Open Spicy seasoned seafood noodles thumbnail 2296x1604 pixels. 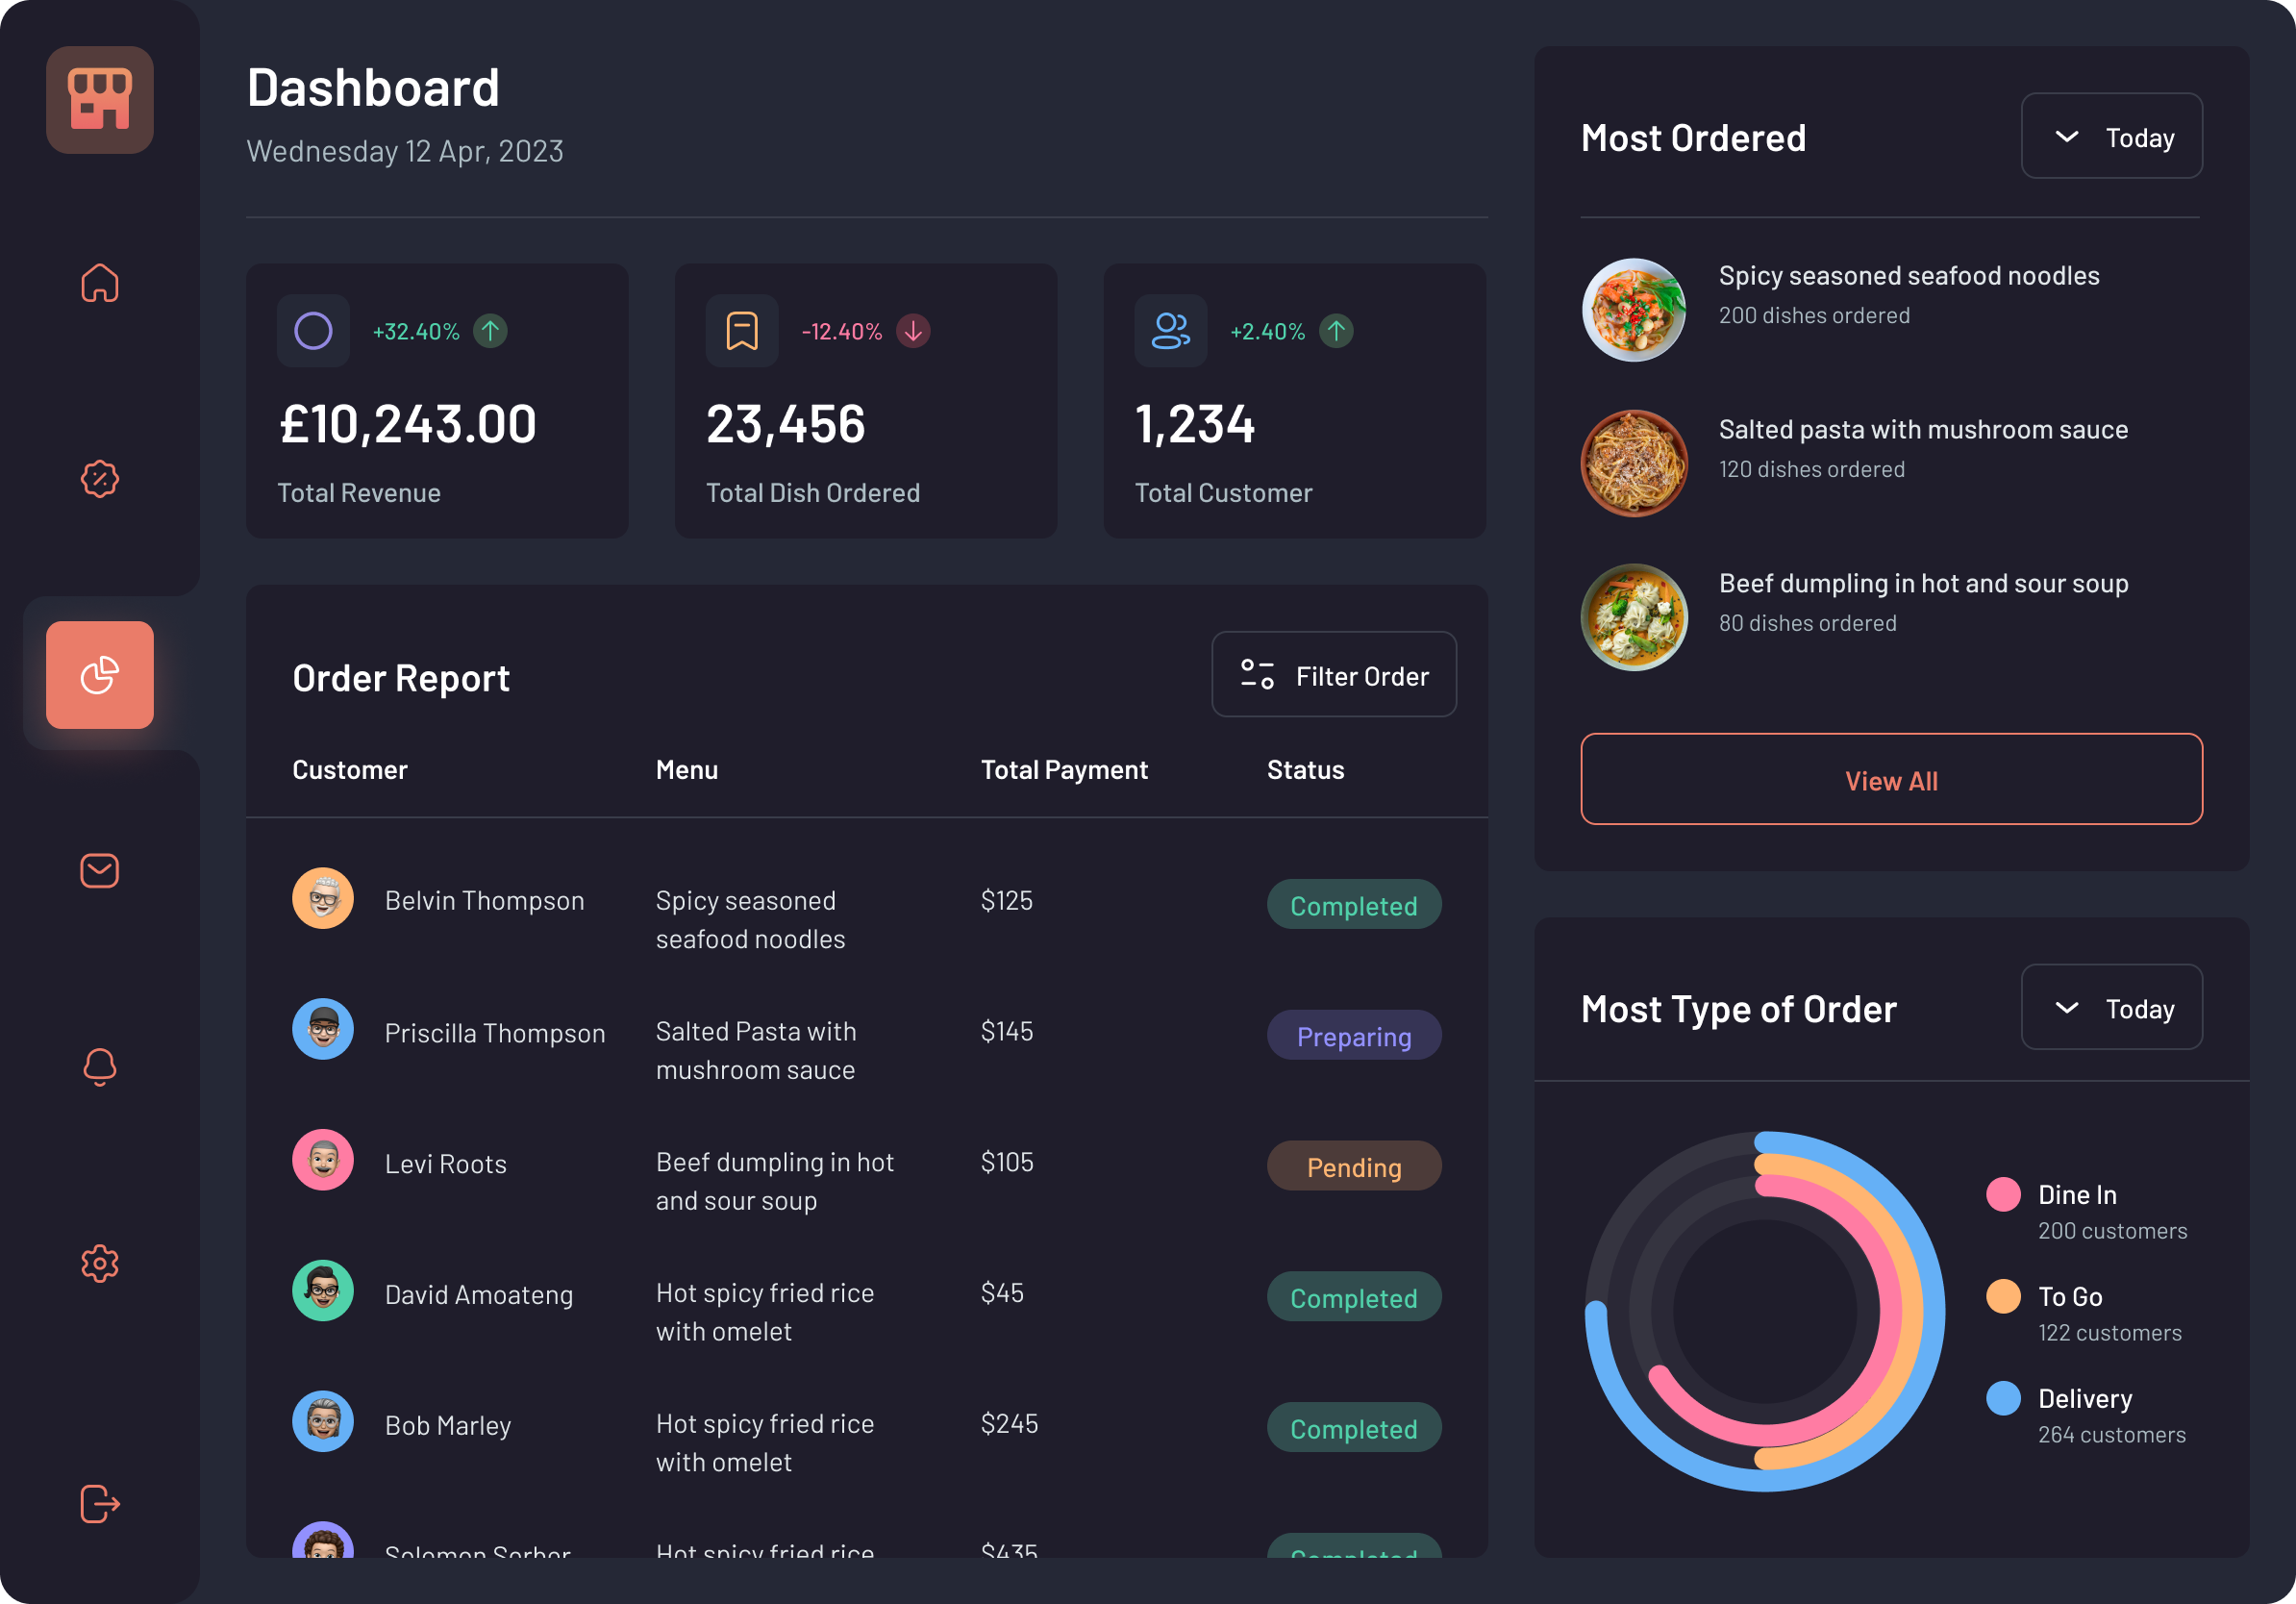click(x=1633, y=310)
